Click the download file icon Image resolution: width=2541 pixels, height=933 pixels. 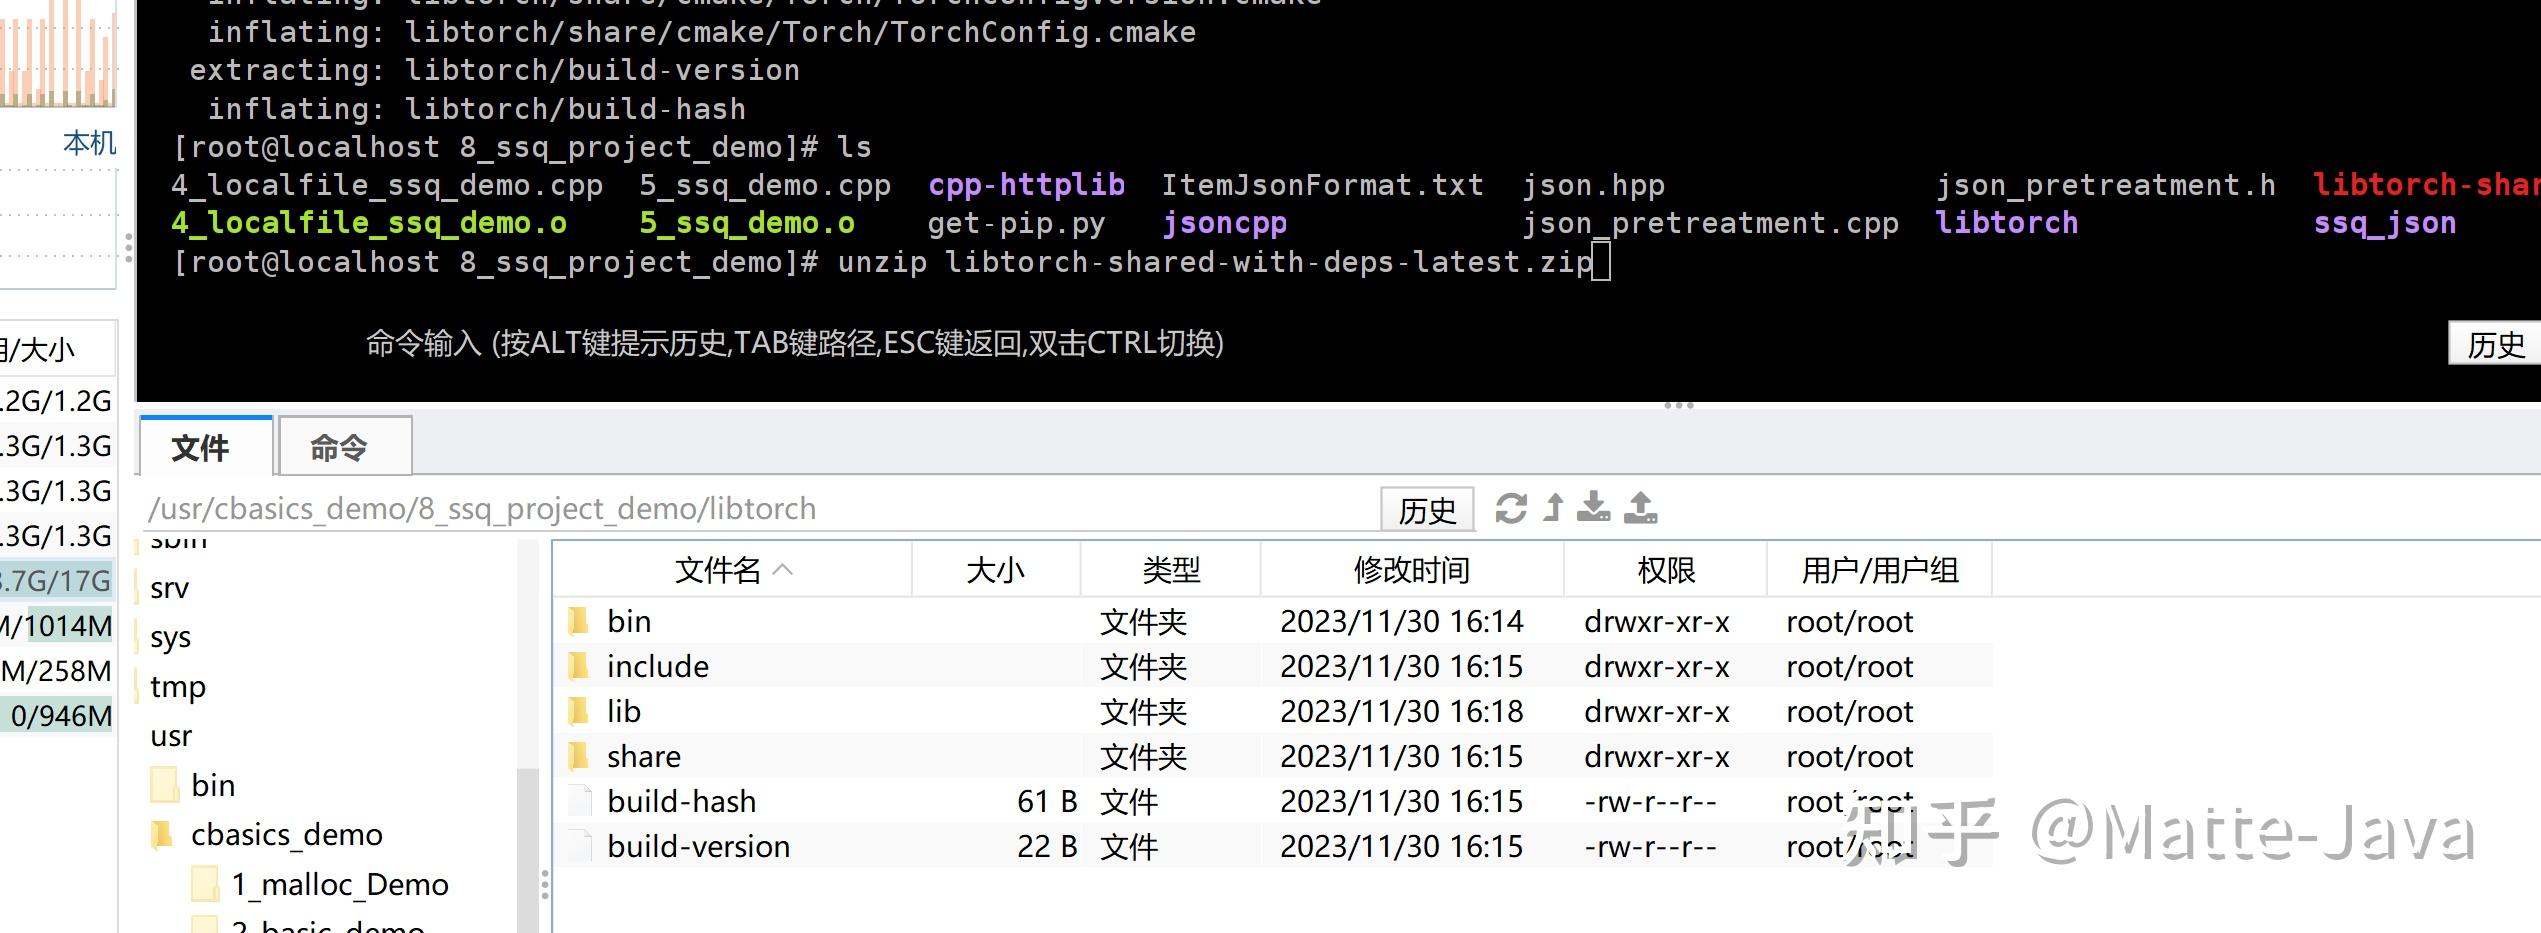click(x=1593, y=508)
